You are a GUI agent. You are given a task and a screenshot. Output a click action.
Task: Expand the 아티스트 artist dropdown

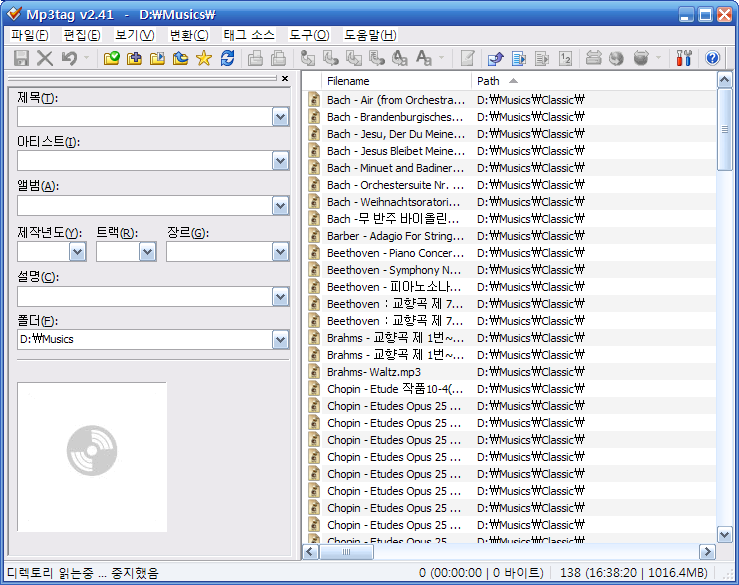(280, 161)
